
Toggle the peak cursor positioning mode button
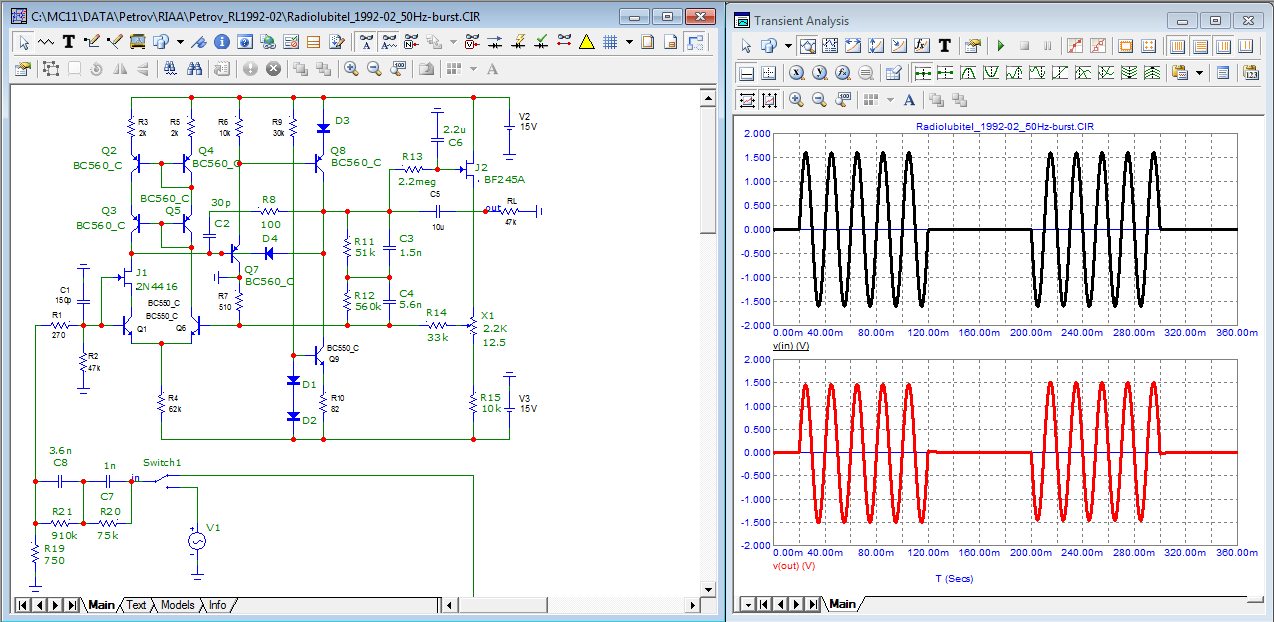coord(968,73)
